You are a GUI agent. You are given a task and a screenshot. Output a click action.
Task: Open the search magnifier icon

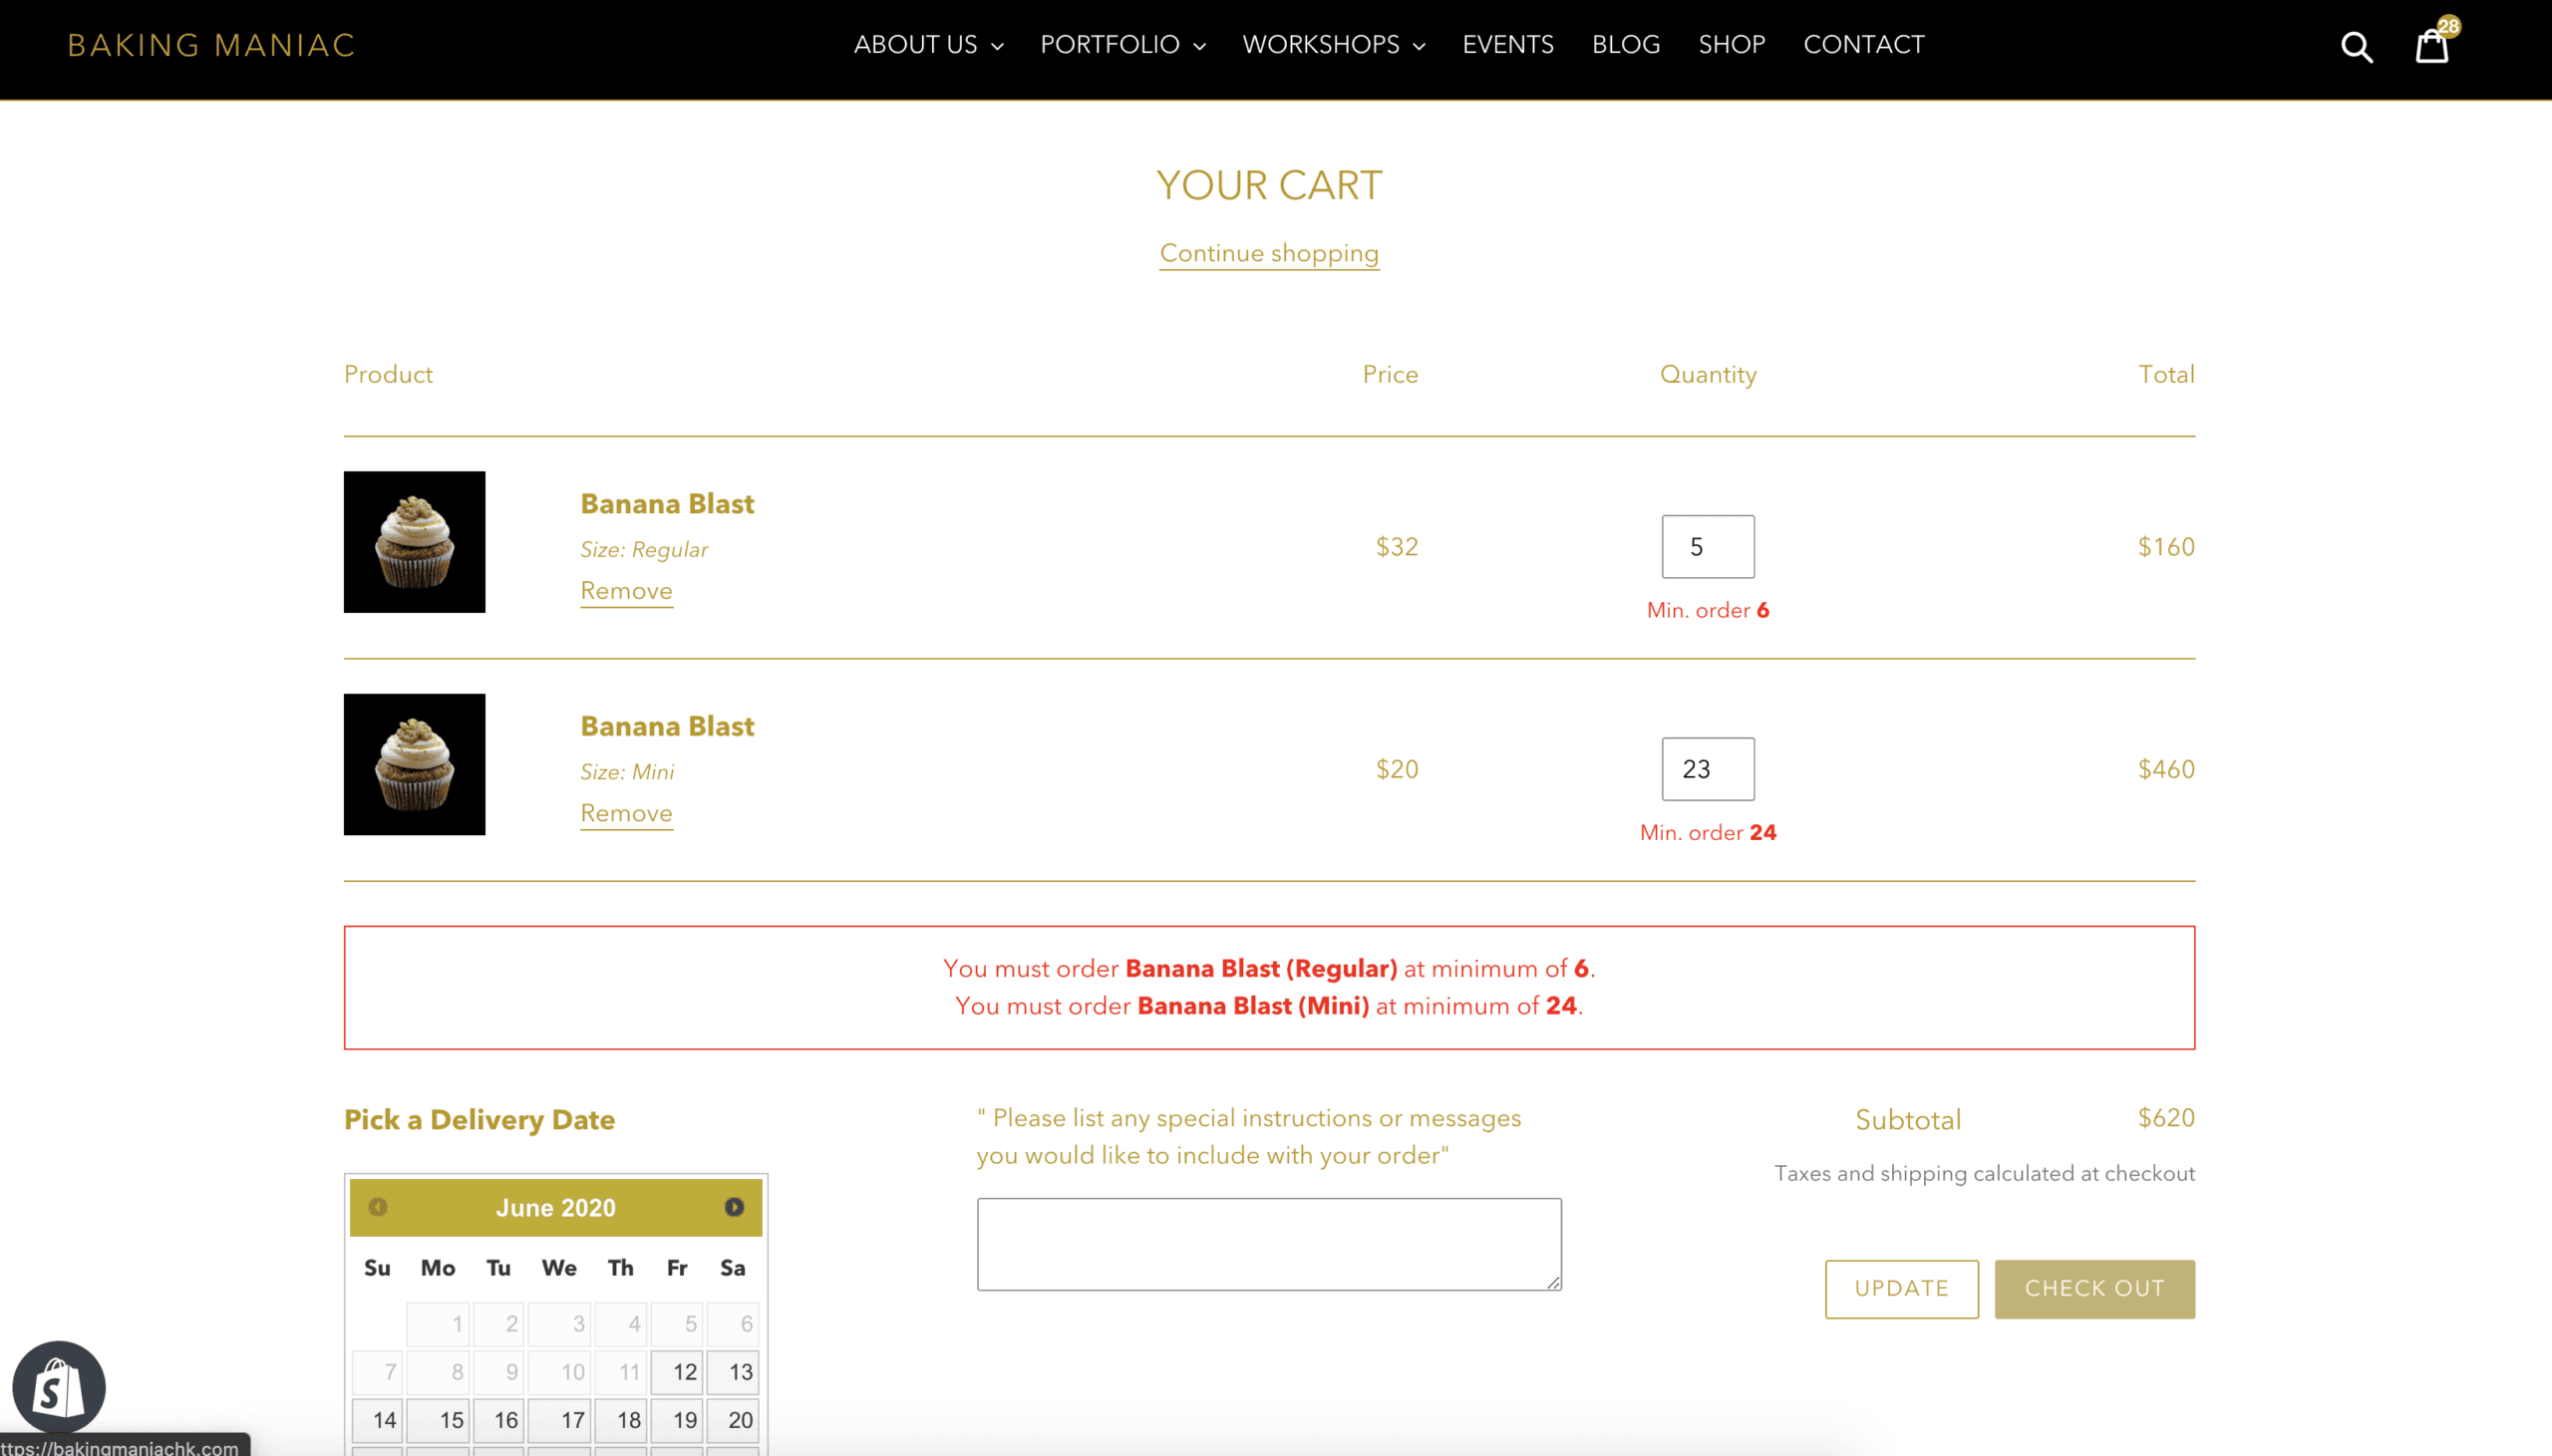click(x=2357, y=46)
